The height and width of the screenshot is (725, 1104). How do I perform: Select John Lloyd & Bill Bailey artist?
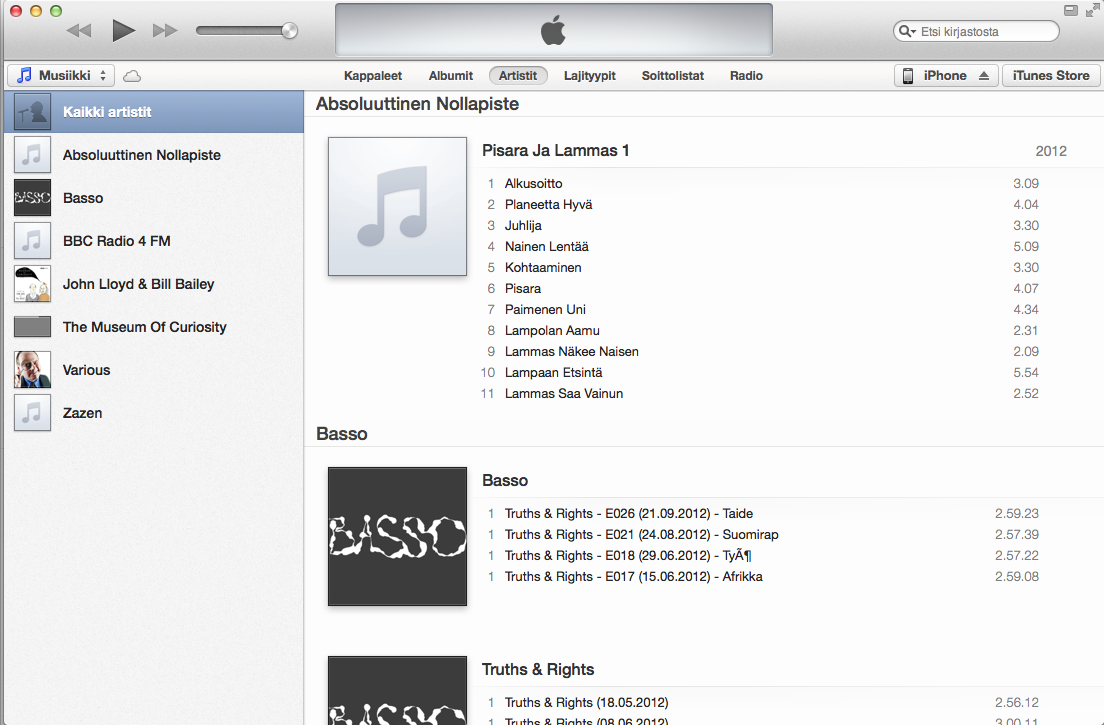[x=154, y=284]
